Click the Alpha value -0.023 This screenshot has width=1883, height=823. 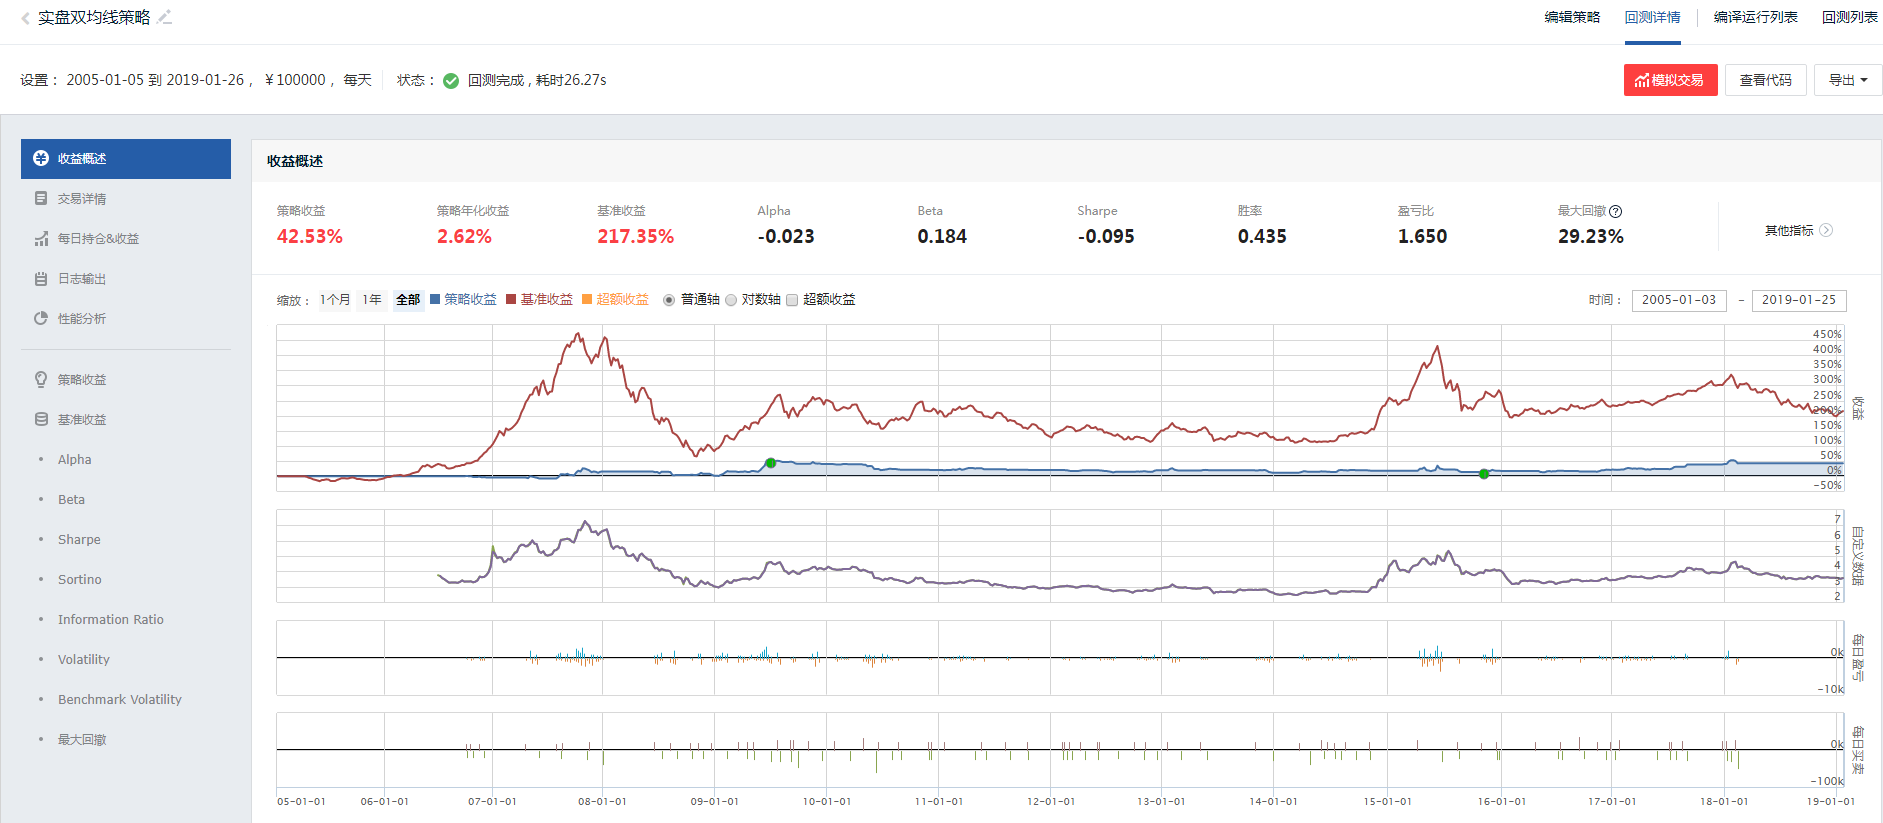(786, 237)
